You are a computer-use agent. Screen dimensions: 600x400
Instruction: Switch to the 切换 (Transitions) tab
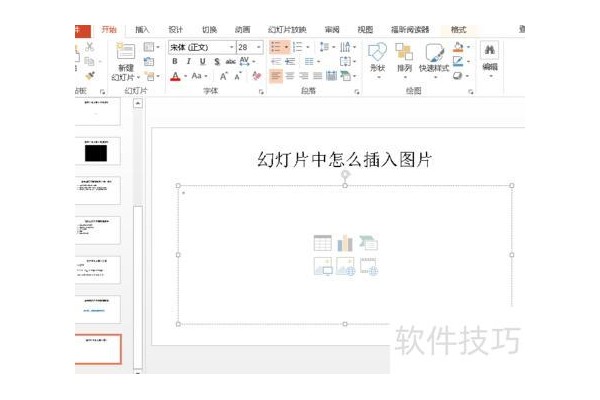(x=209, y=29)
